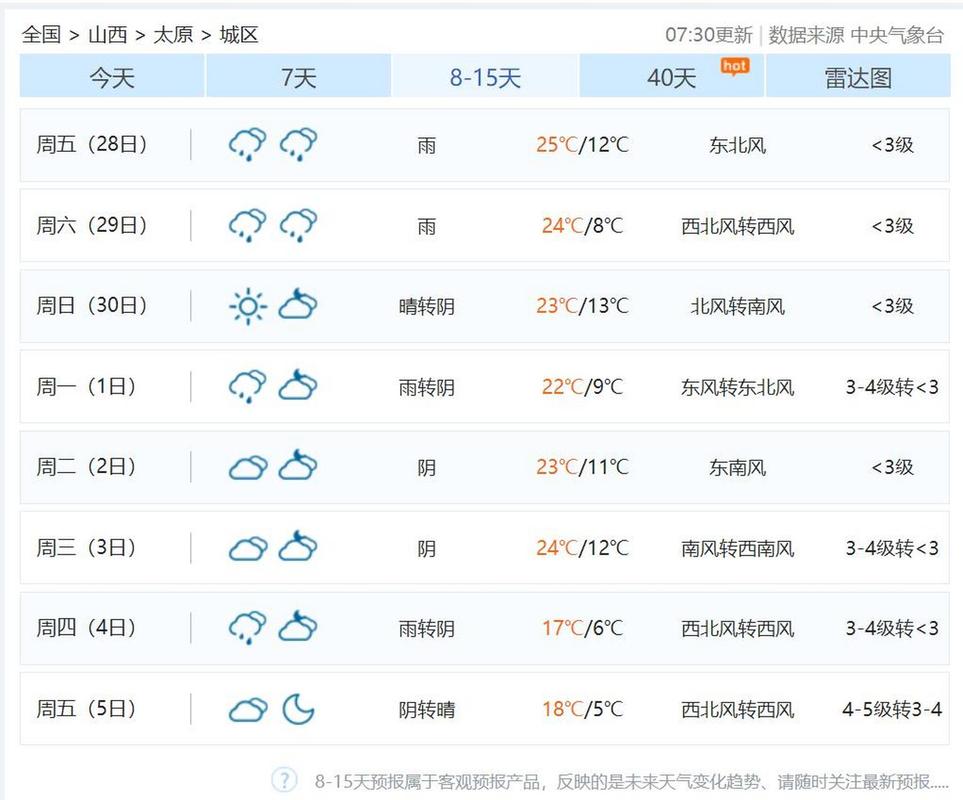The height and width of the screenshot is (800, 963).
Task: Click the 东北风 wind direction text
Action: click(738, 146)
